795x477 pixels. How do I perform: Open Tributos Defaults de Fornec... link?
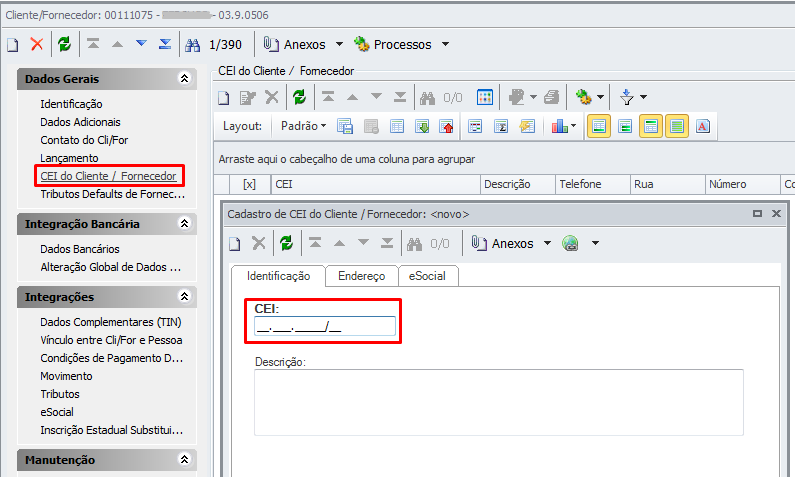pyautogui.click(x=113, y=194)
